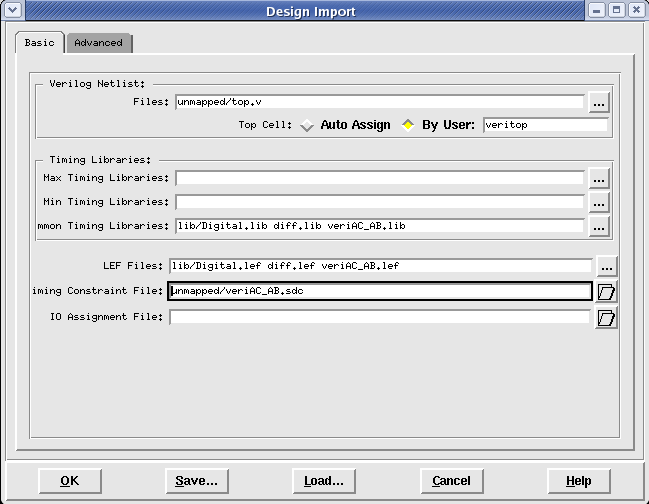This screenshot has width=649, height=504.
Task: Select the Basic tab
Action: point(39,43)
